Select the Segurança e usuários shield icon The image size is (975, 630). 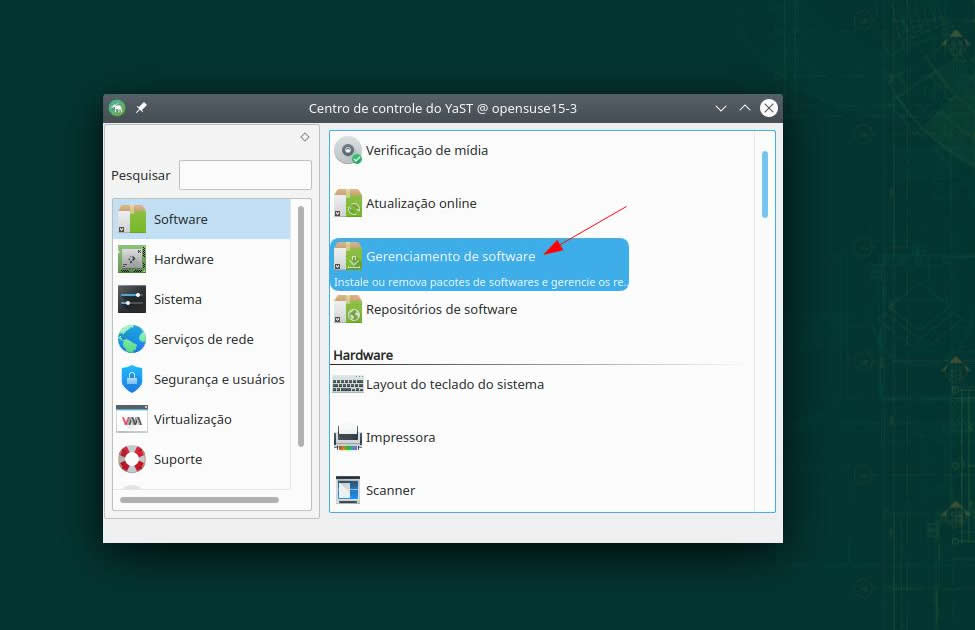coord(132,379)
